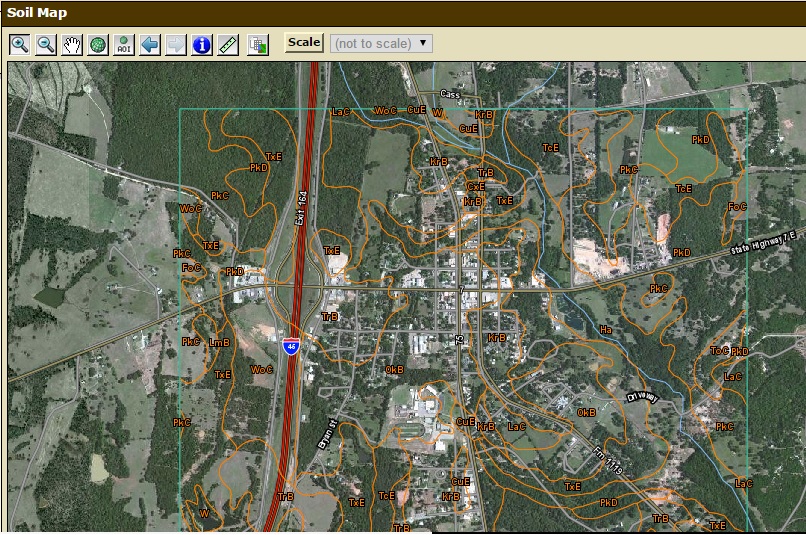The height and width of the screenshot is (535, 806).
Task: Open the (not to scale) dropdown
Action: [381, 43]
